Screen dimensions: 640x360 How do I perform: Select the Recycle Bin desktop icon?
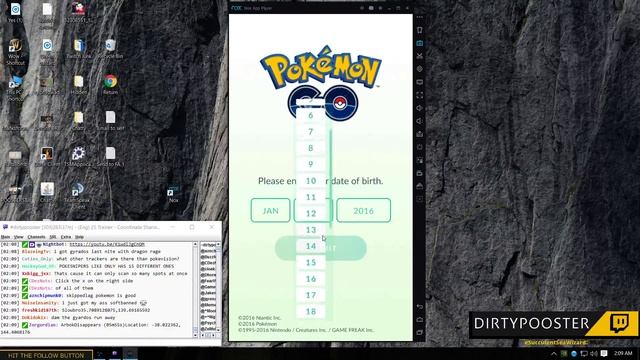[110, 49]
